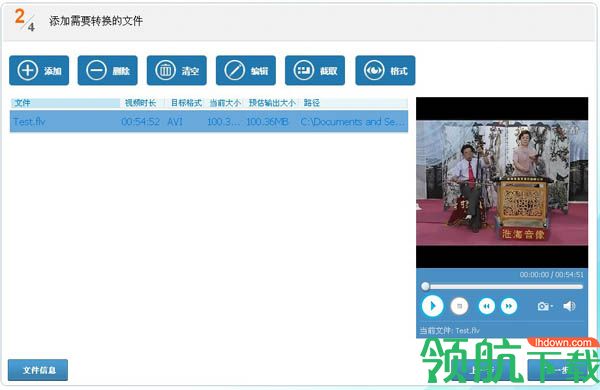Screen dimensions: 600x390
Task: Click the video preview thumbnail
Action: point(502,183)
